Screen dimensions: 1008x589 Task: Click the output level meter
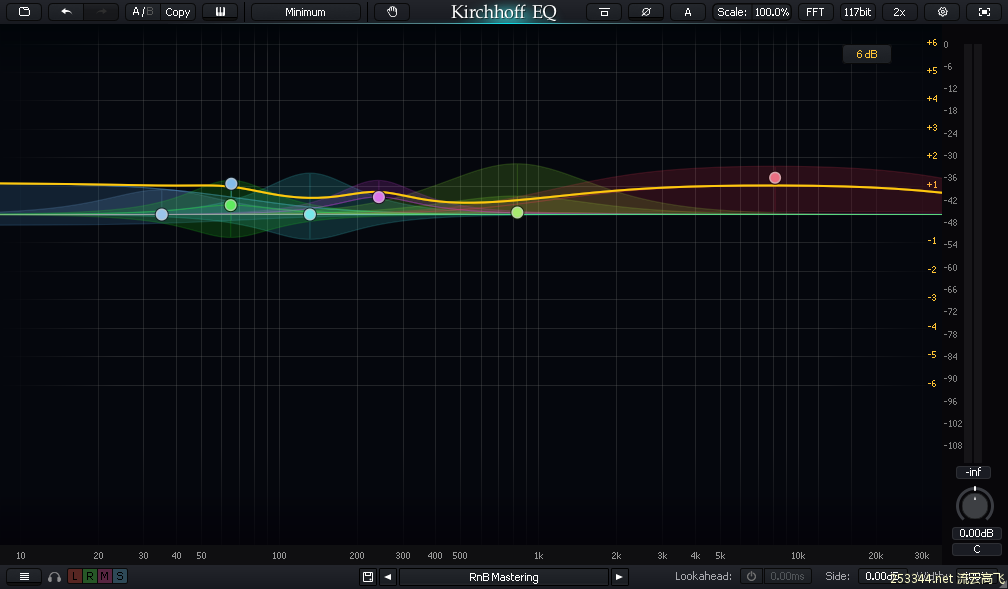[x=973, y=253]
